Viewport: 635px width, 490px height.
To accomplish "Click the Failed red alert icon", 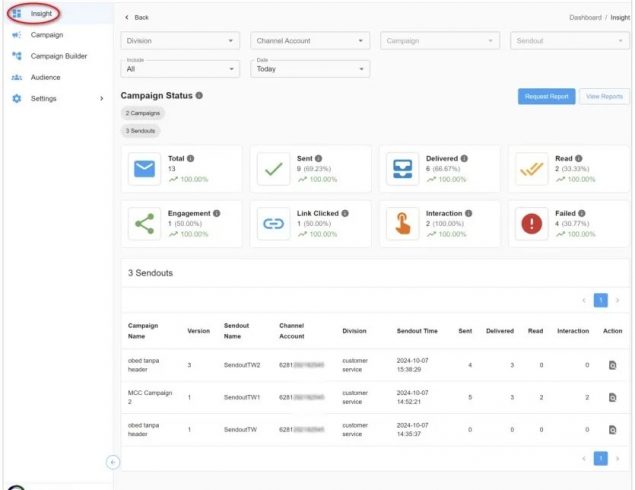I will tap(532, 224).
